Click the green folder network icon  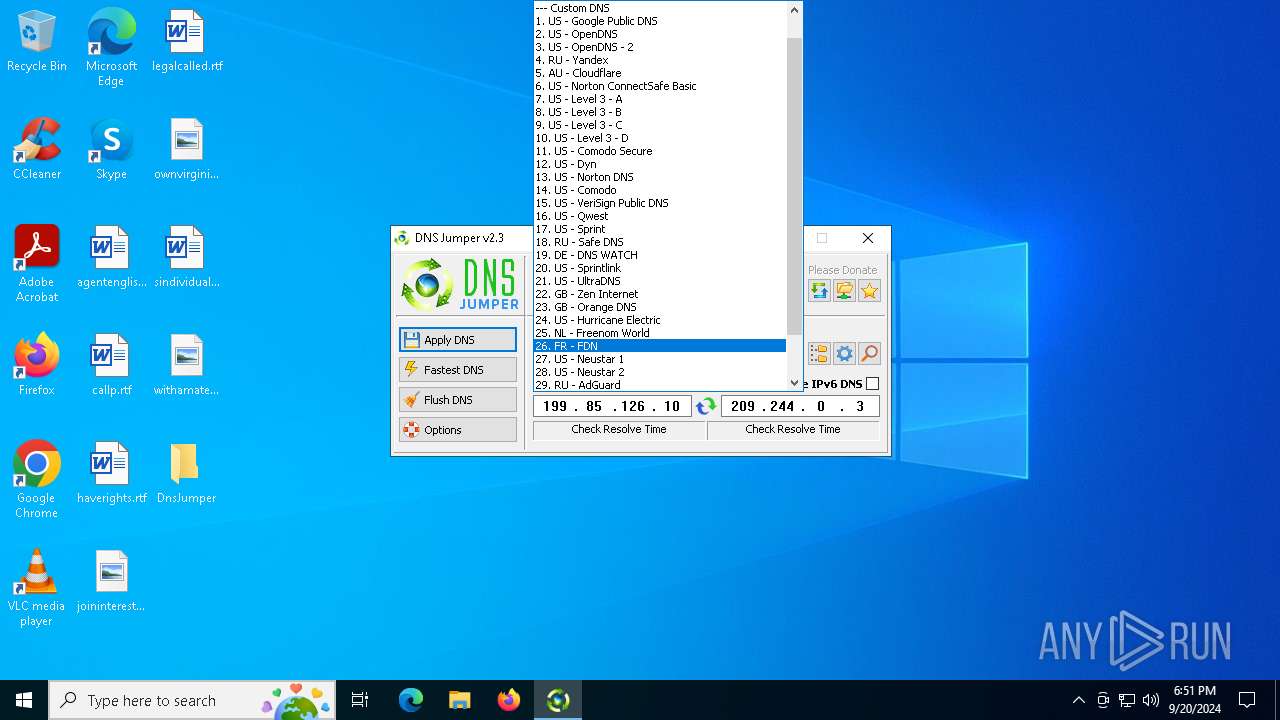[x=845, y=291]
